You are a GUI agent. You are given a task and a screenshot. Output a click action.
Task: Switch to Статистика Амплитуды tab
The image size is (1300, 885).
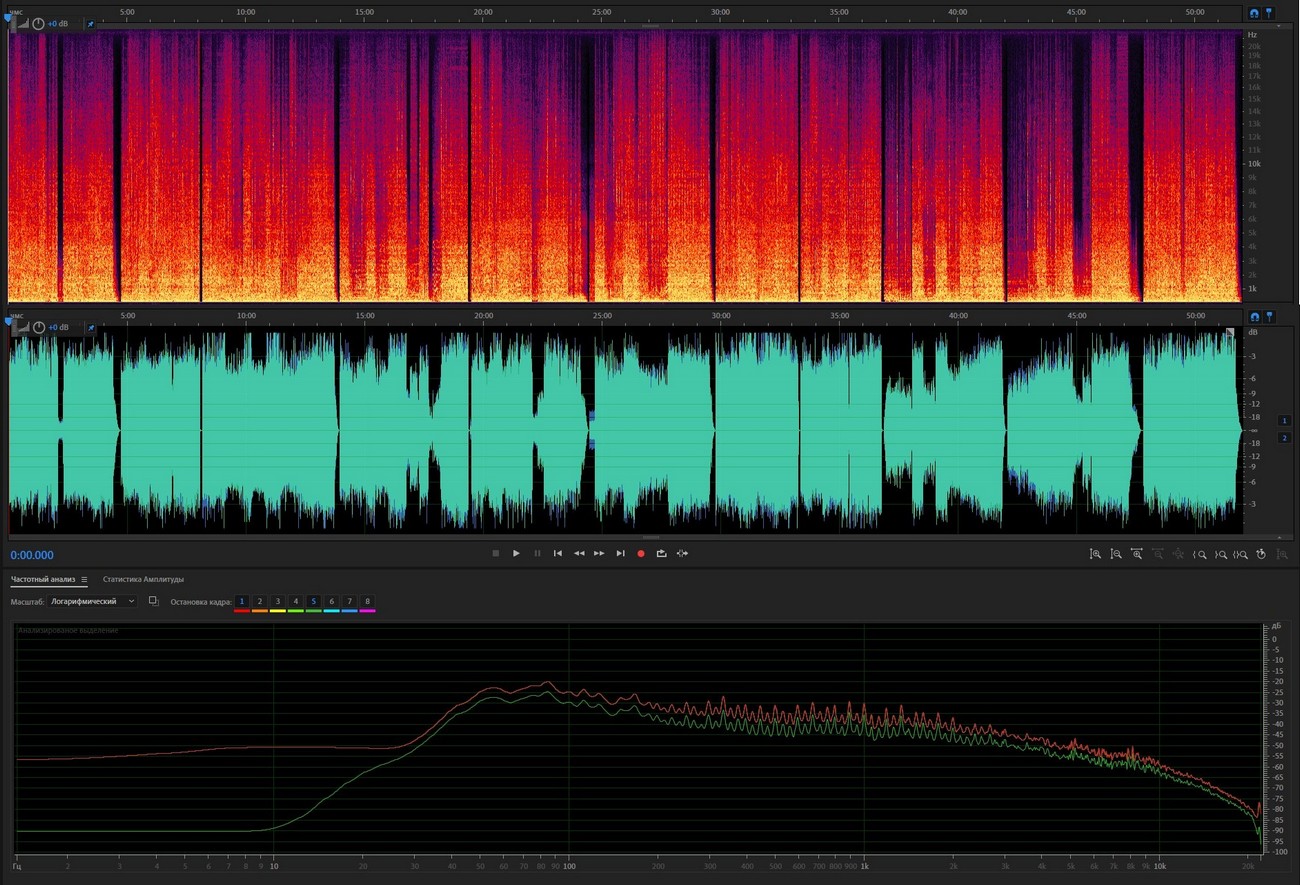[x=143, y=579]
